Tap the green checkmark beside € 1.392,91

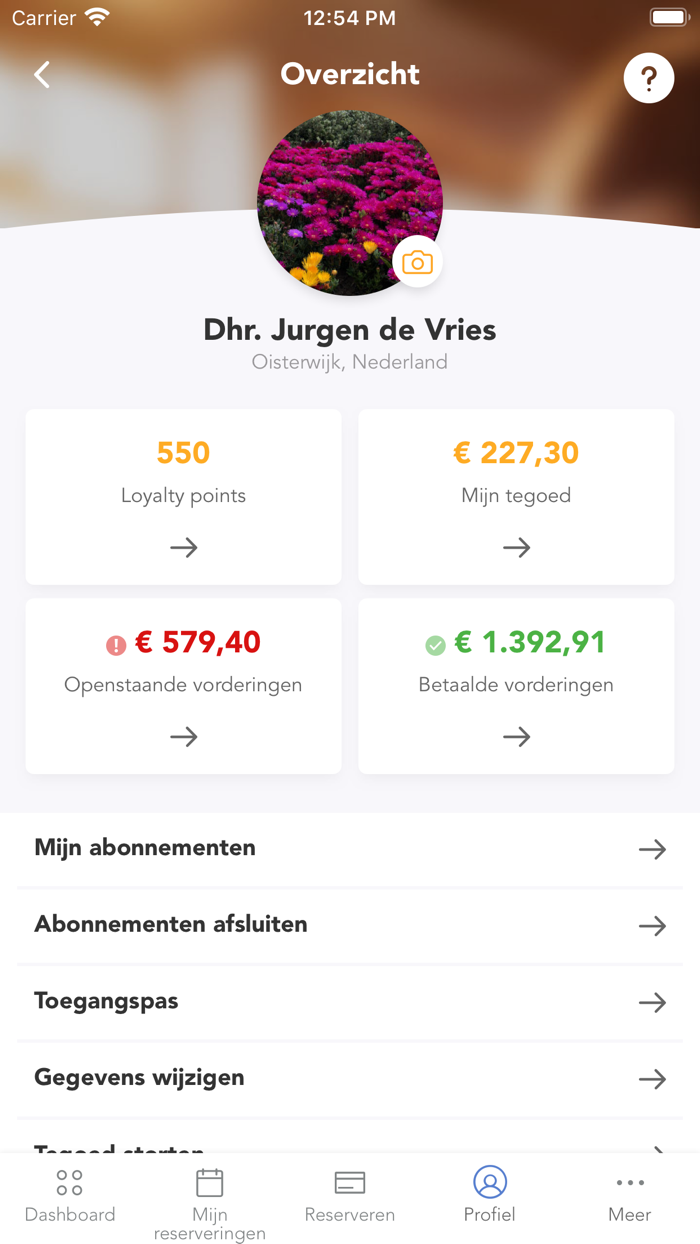pyautogui.click(x=435, y=644)
